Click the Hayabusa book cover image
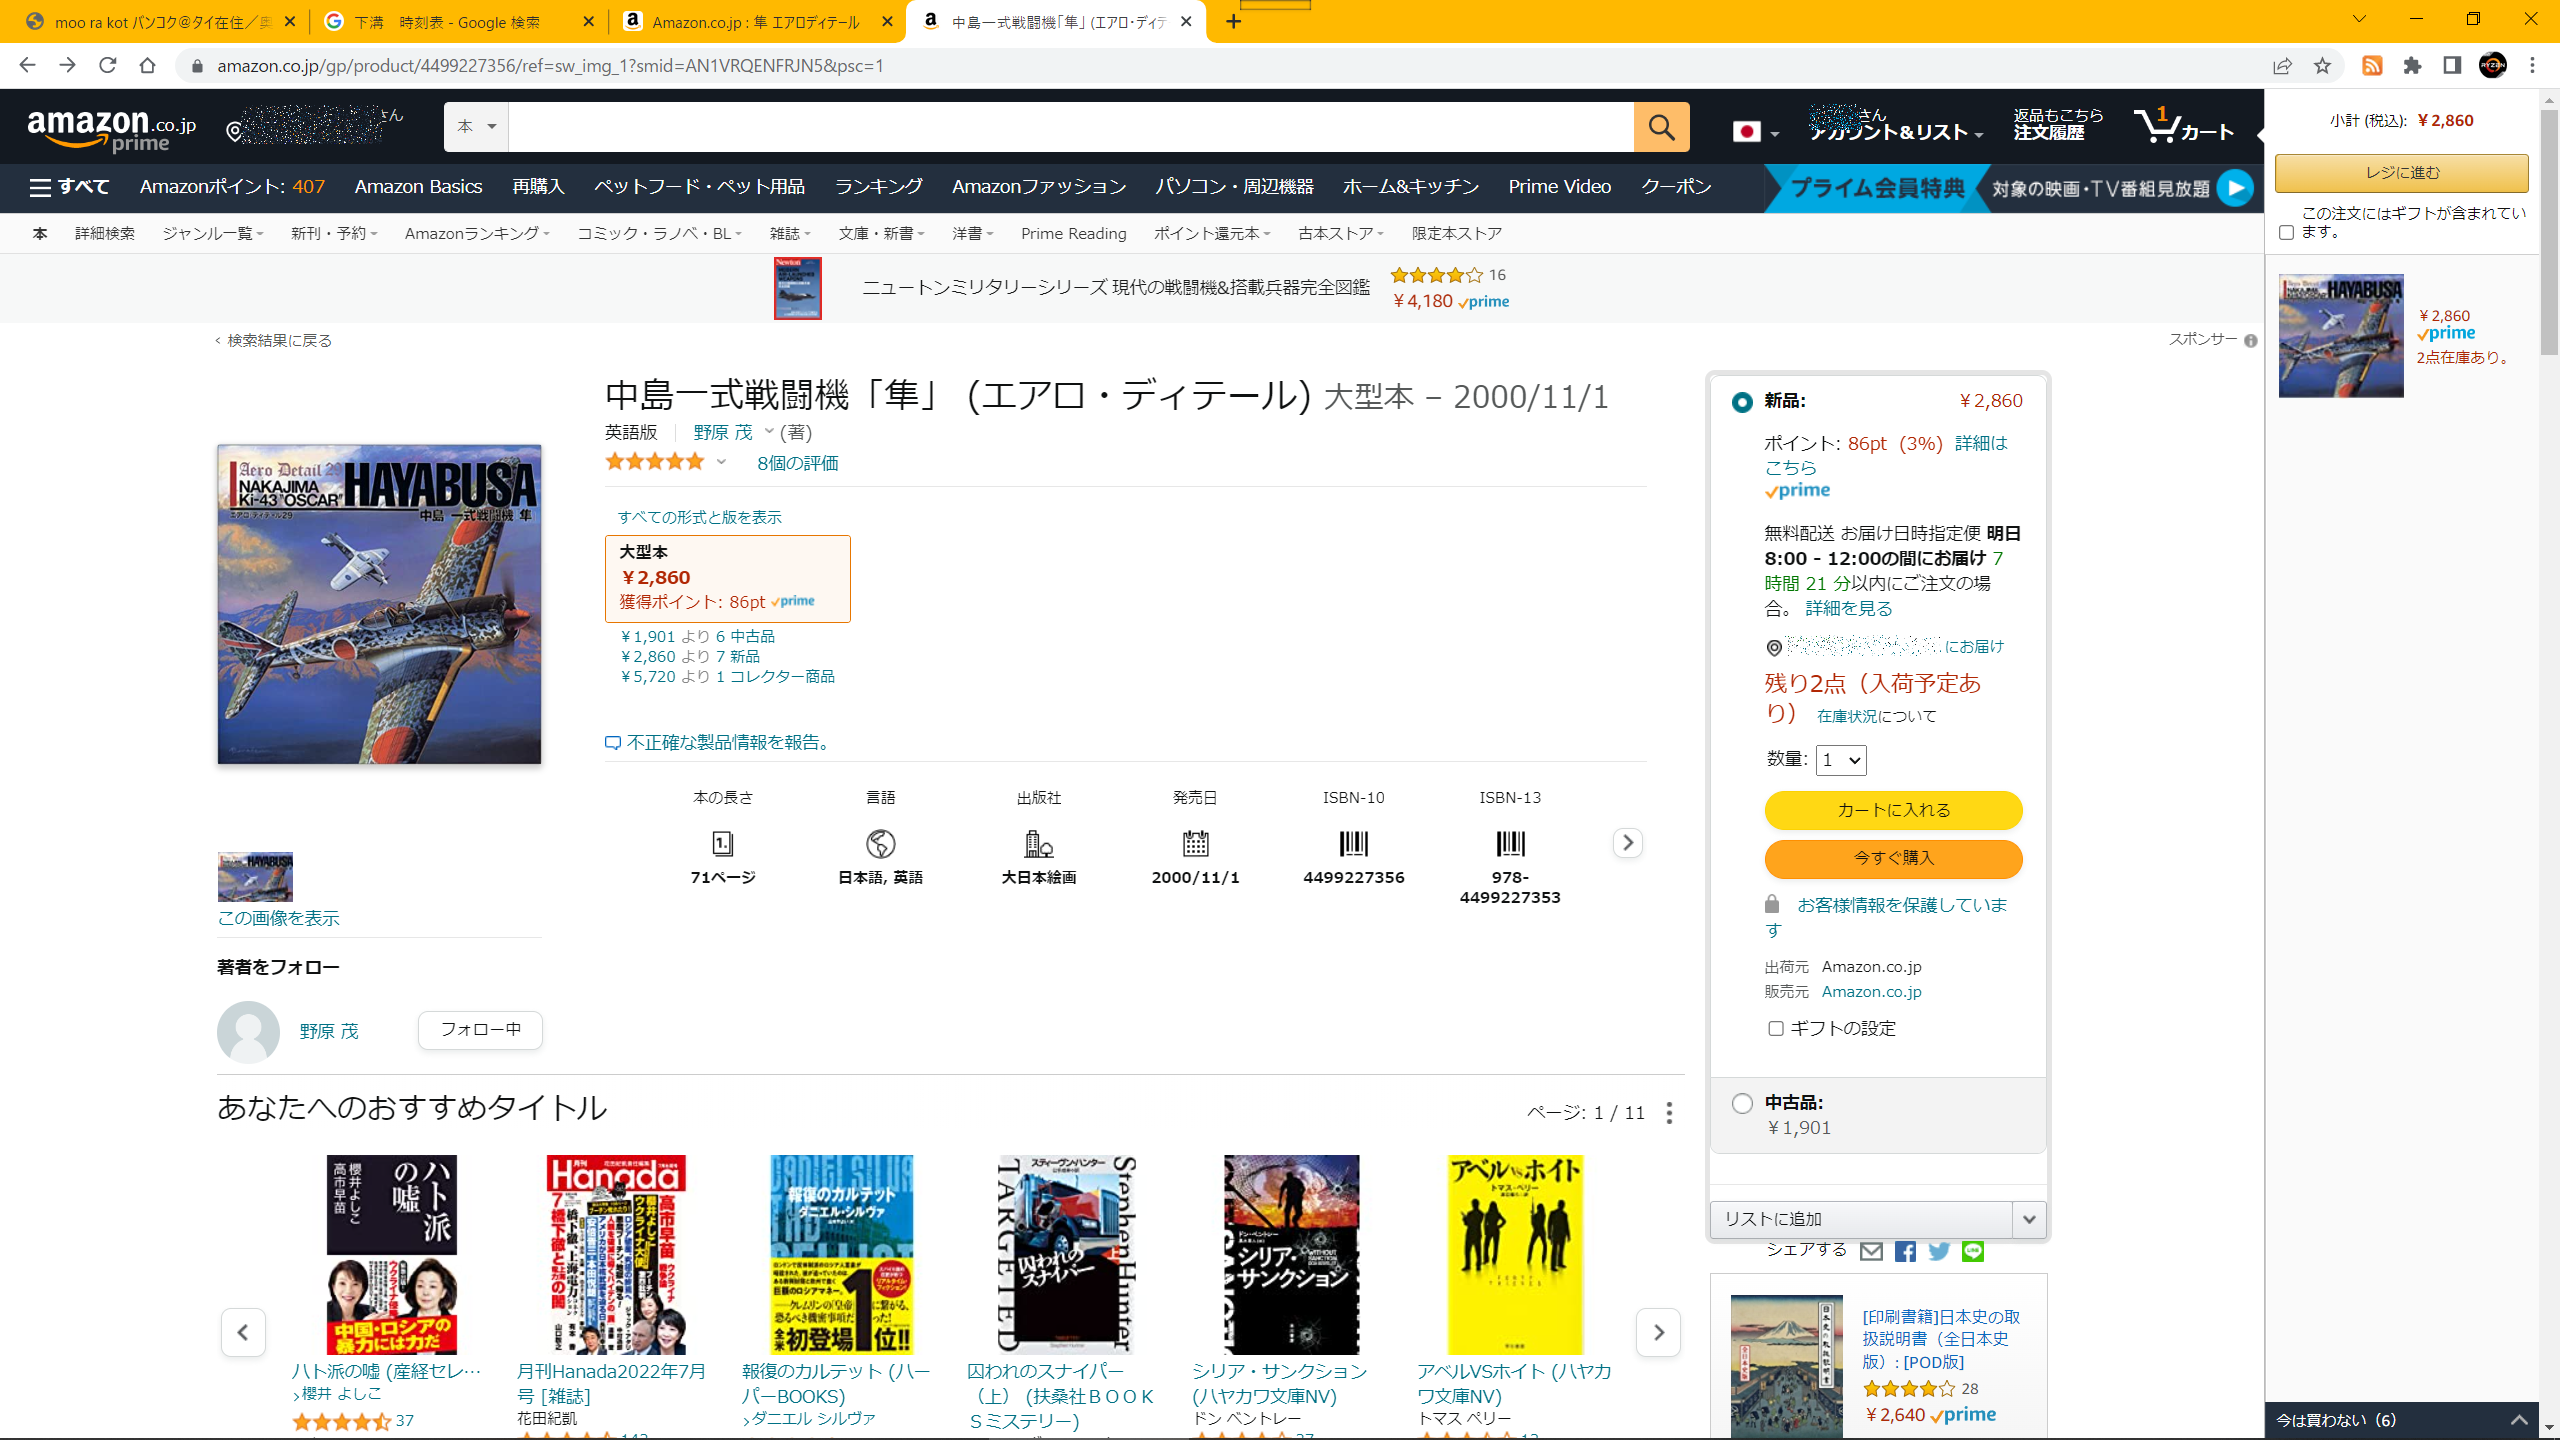This screenshot has height=1440, width=2560. click(379, 604)
